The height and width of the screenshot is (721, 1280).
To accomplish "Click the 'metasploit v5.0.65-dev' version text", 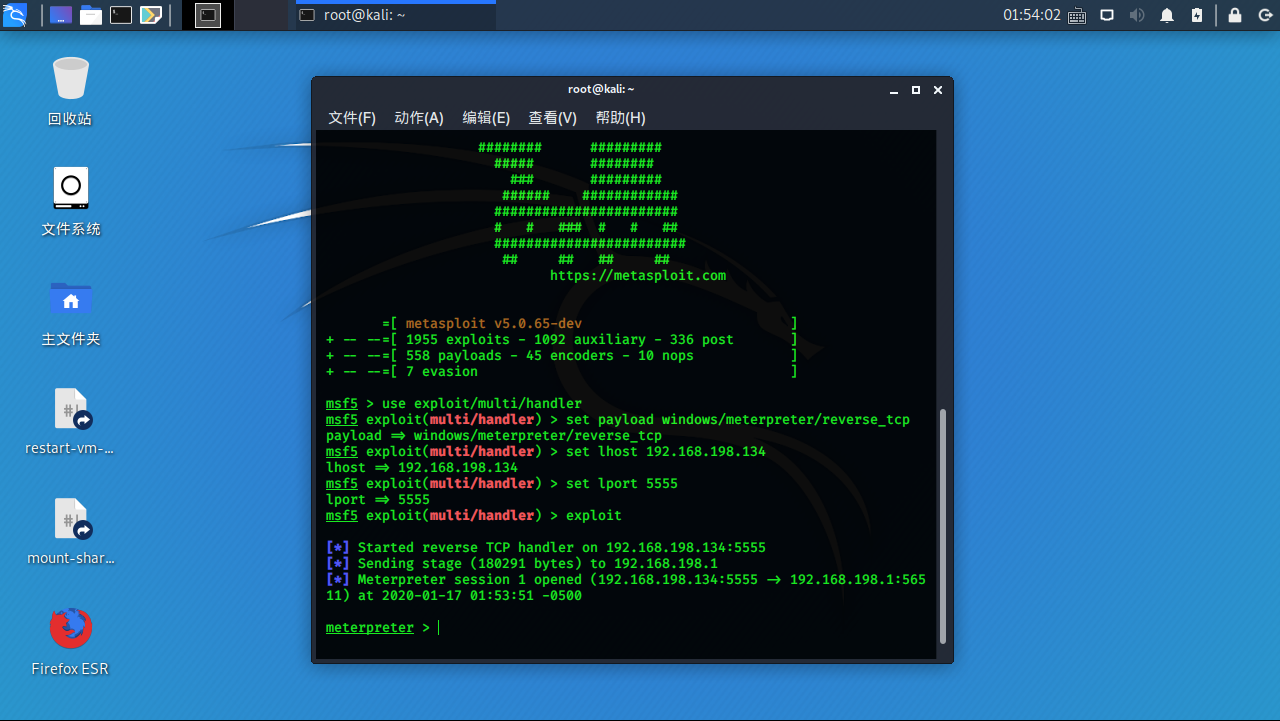I will click(x=494, y=323).
